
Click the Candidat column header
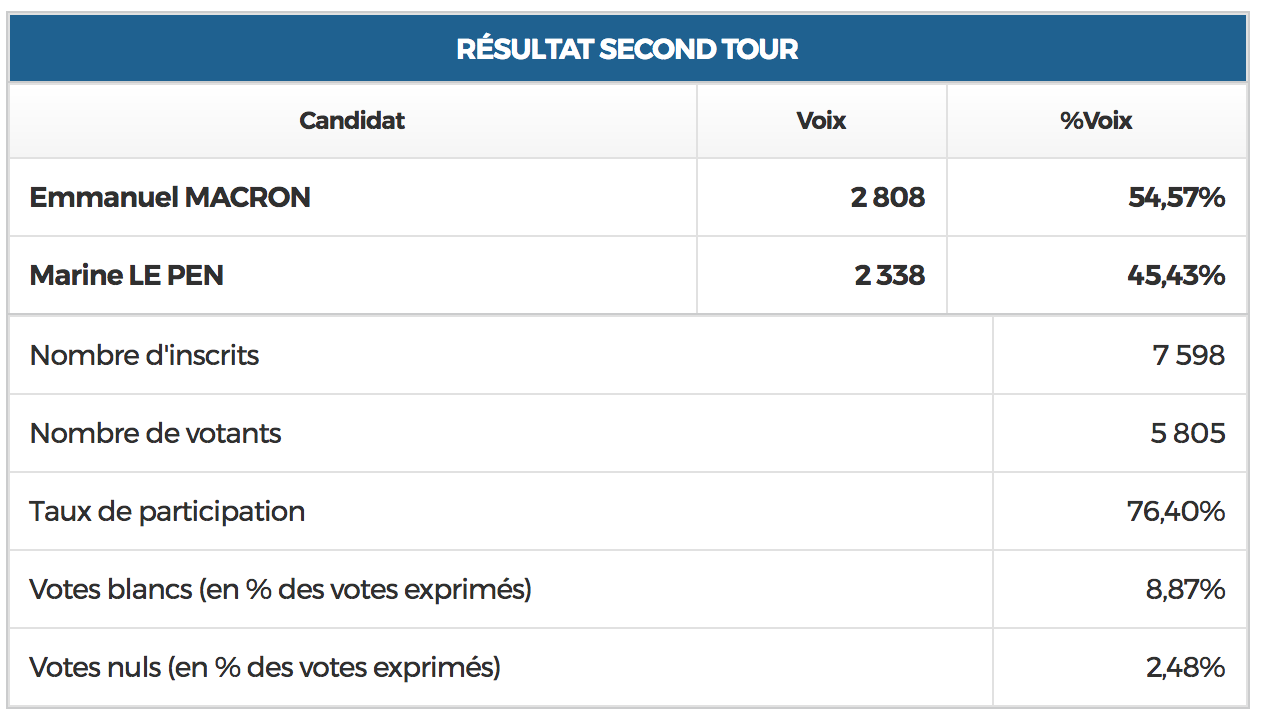(x=352, y=121)
